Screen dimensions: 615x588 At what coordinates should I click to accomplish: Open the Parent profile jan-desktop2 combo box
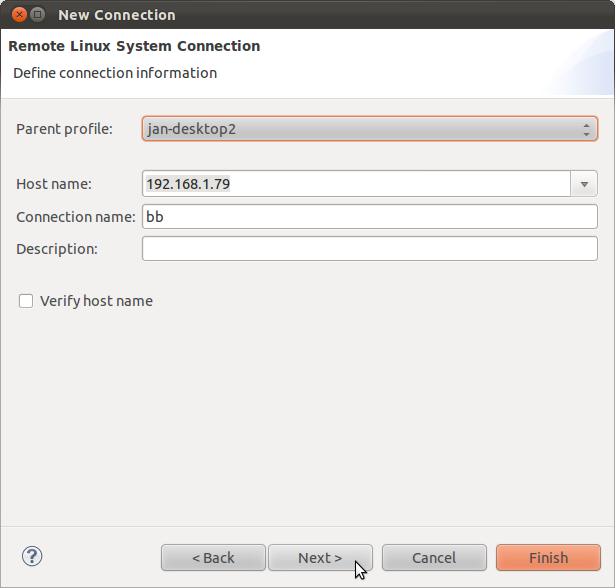(369, 129)
